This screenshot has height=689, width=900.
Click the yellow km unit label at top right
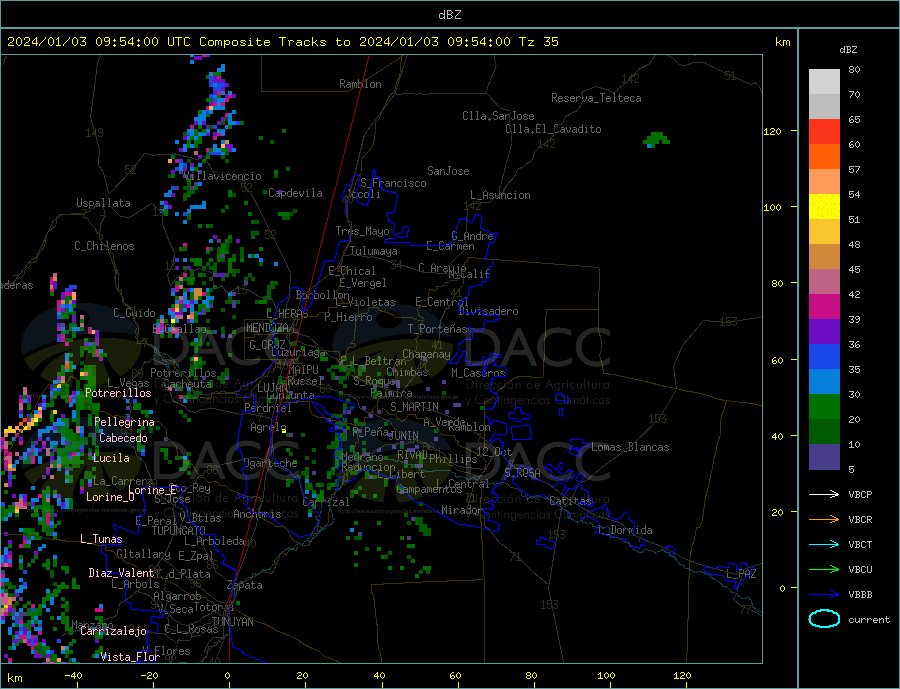coord(782,42)
